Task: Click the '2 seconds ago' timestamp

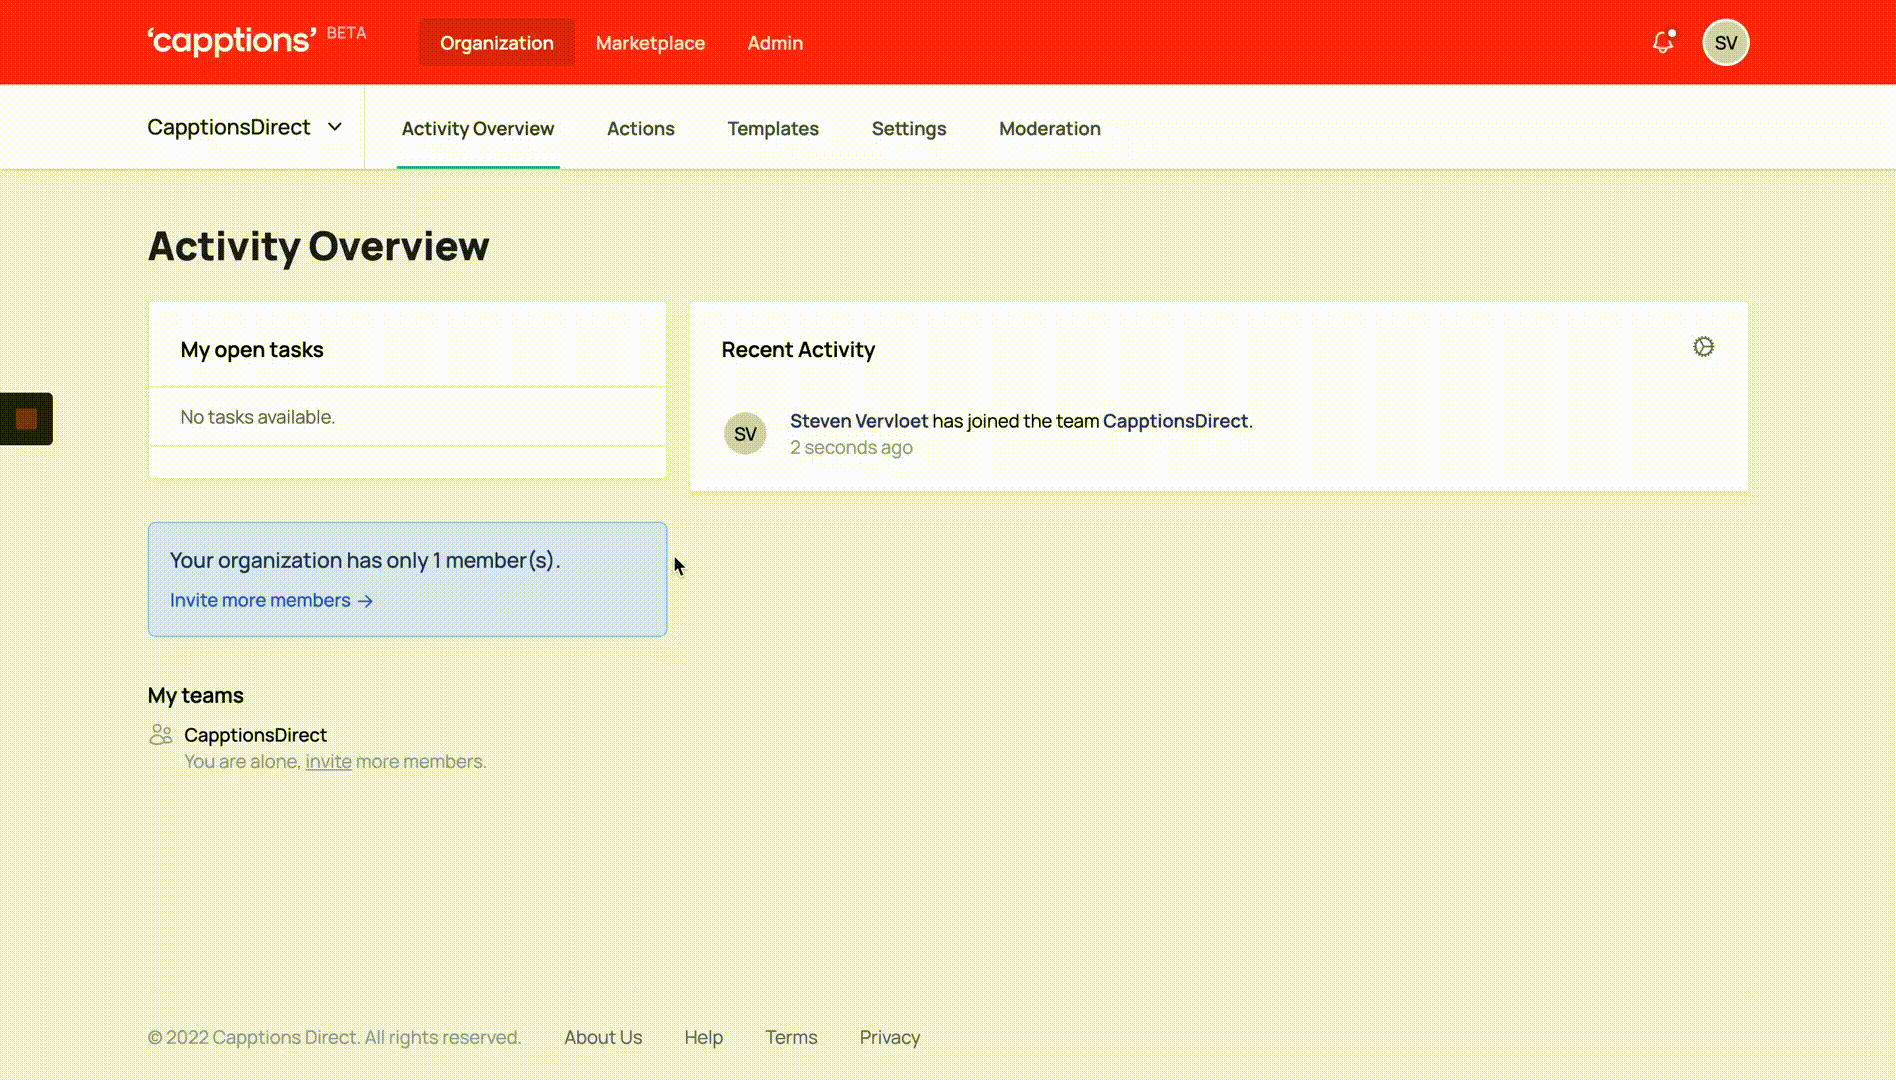Action: [x=851, y=447]
